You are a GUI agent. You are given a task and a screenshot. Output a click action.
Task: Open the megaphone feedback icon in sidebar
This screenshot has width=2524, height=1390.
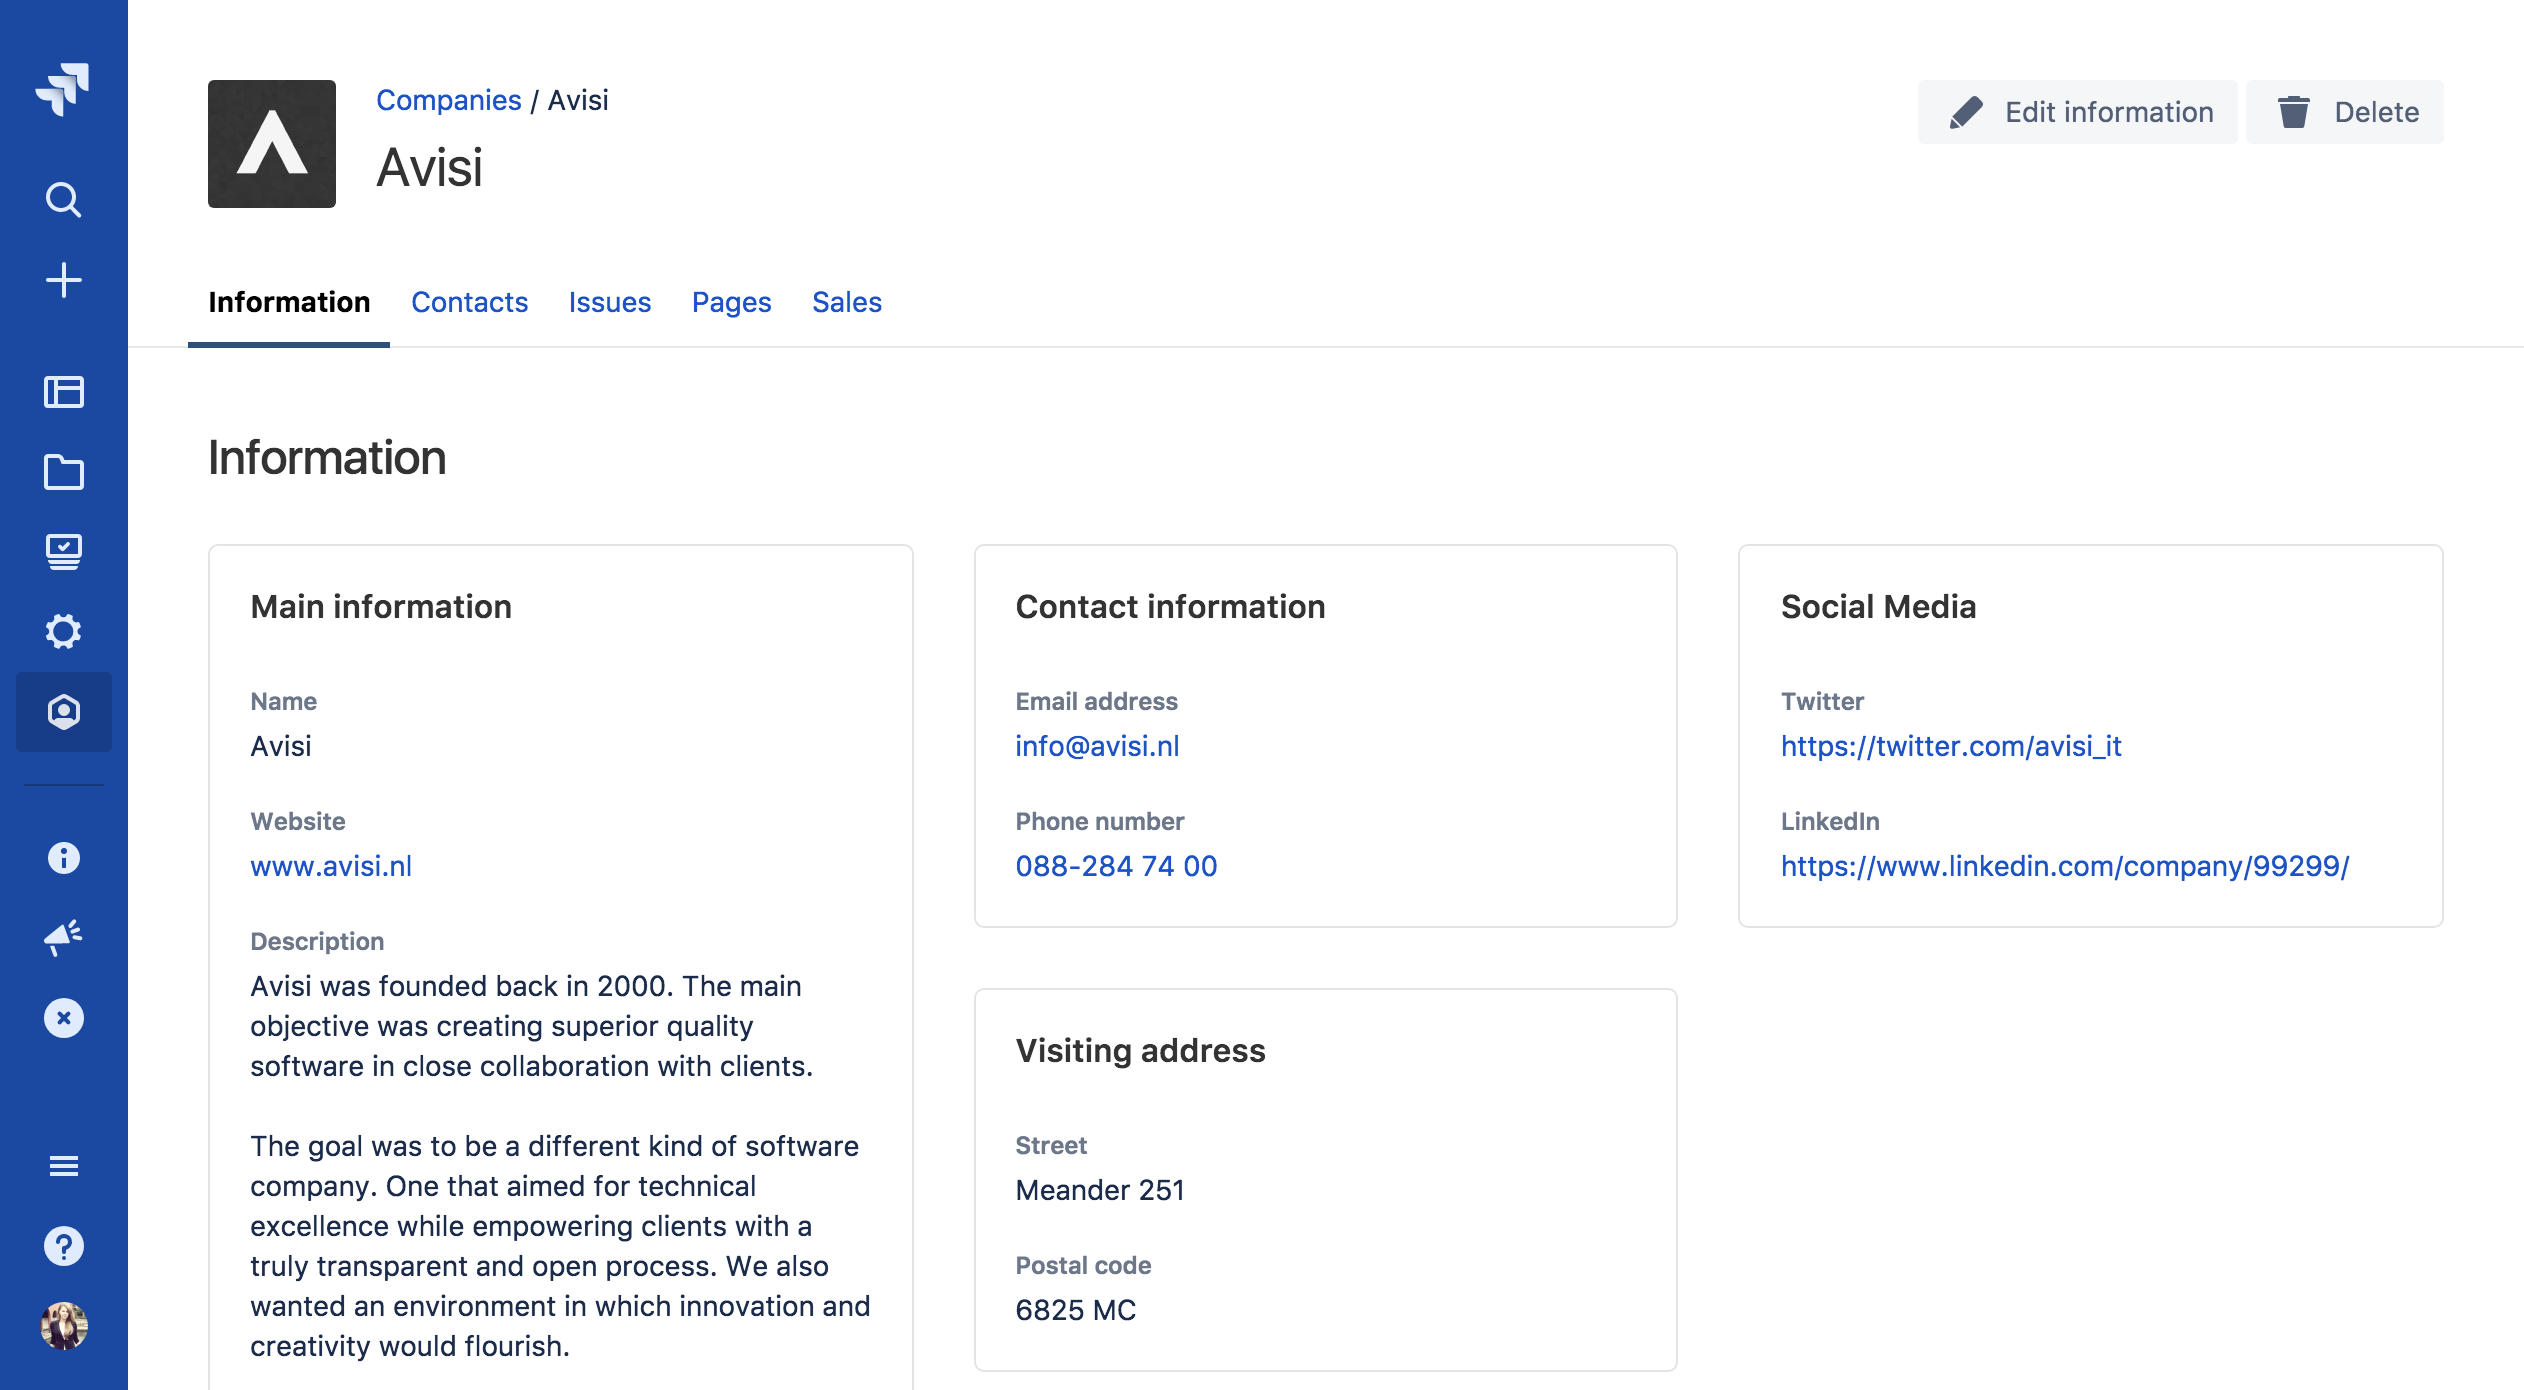63,938
